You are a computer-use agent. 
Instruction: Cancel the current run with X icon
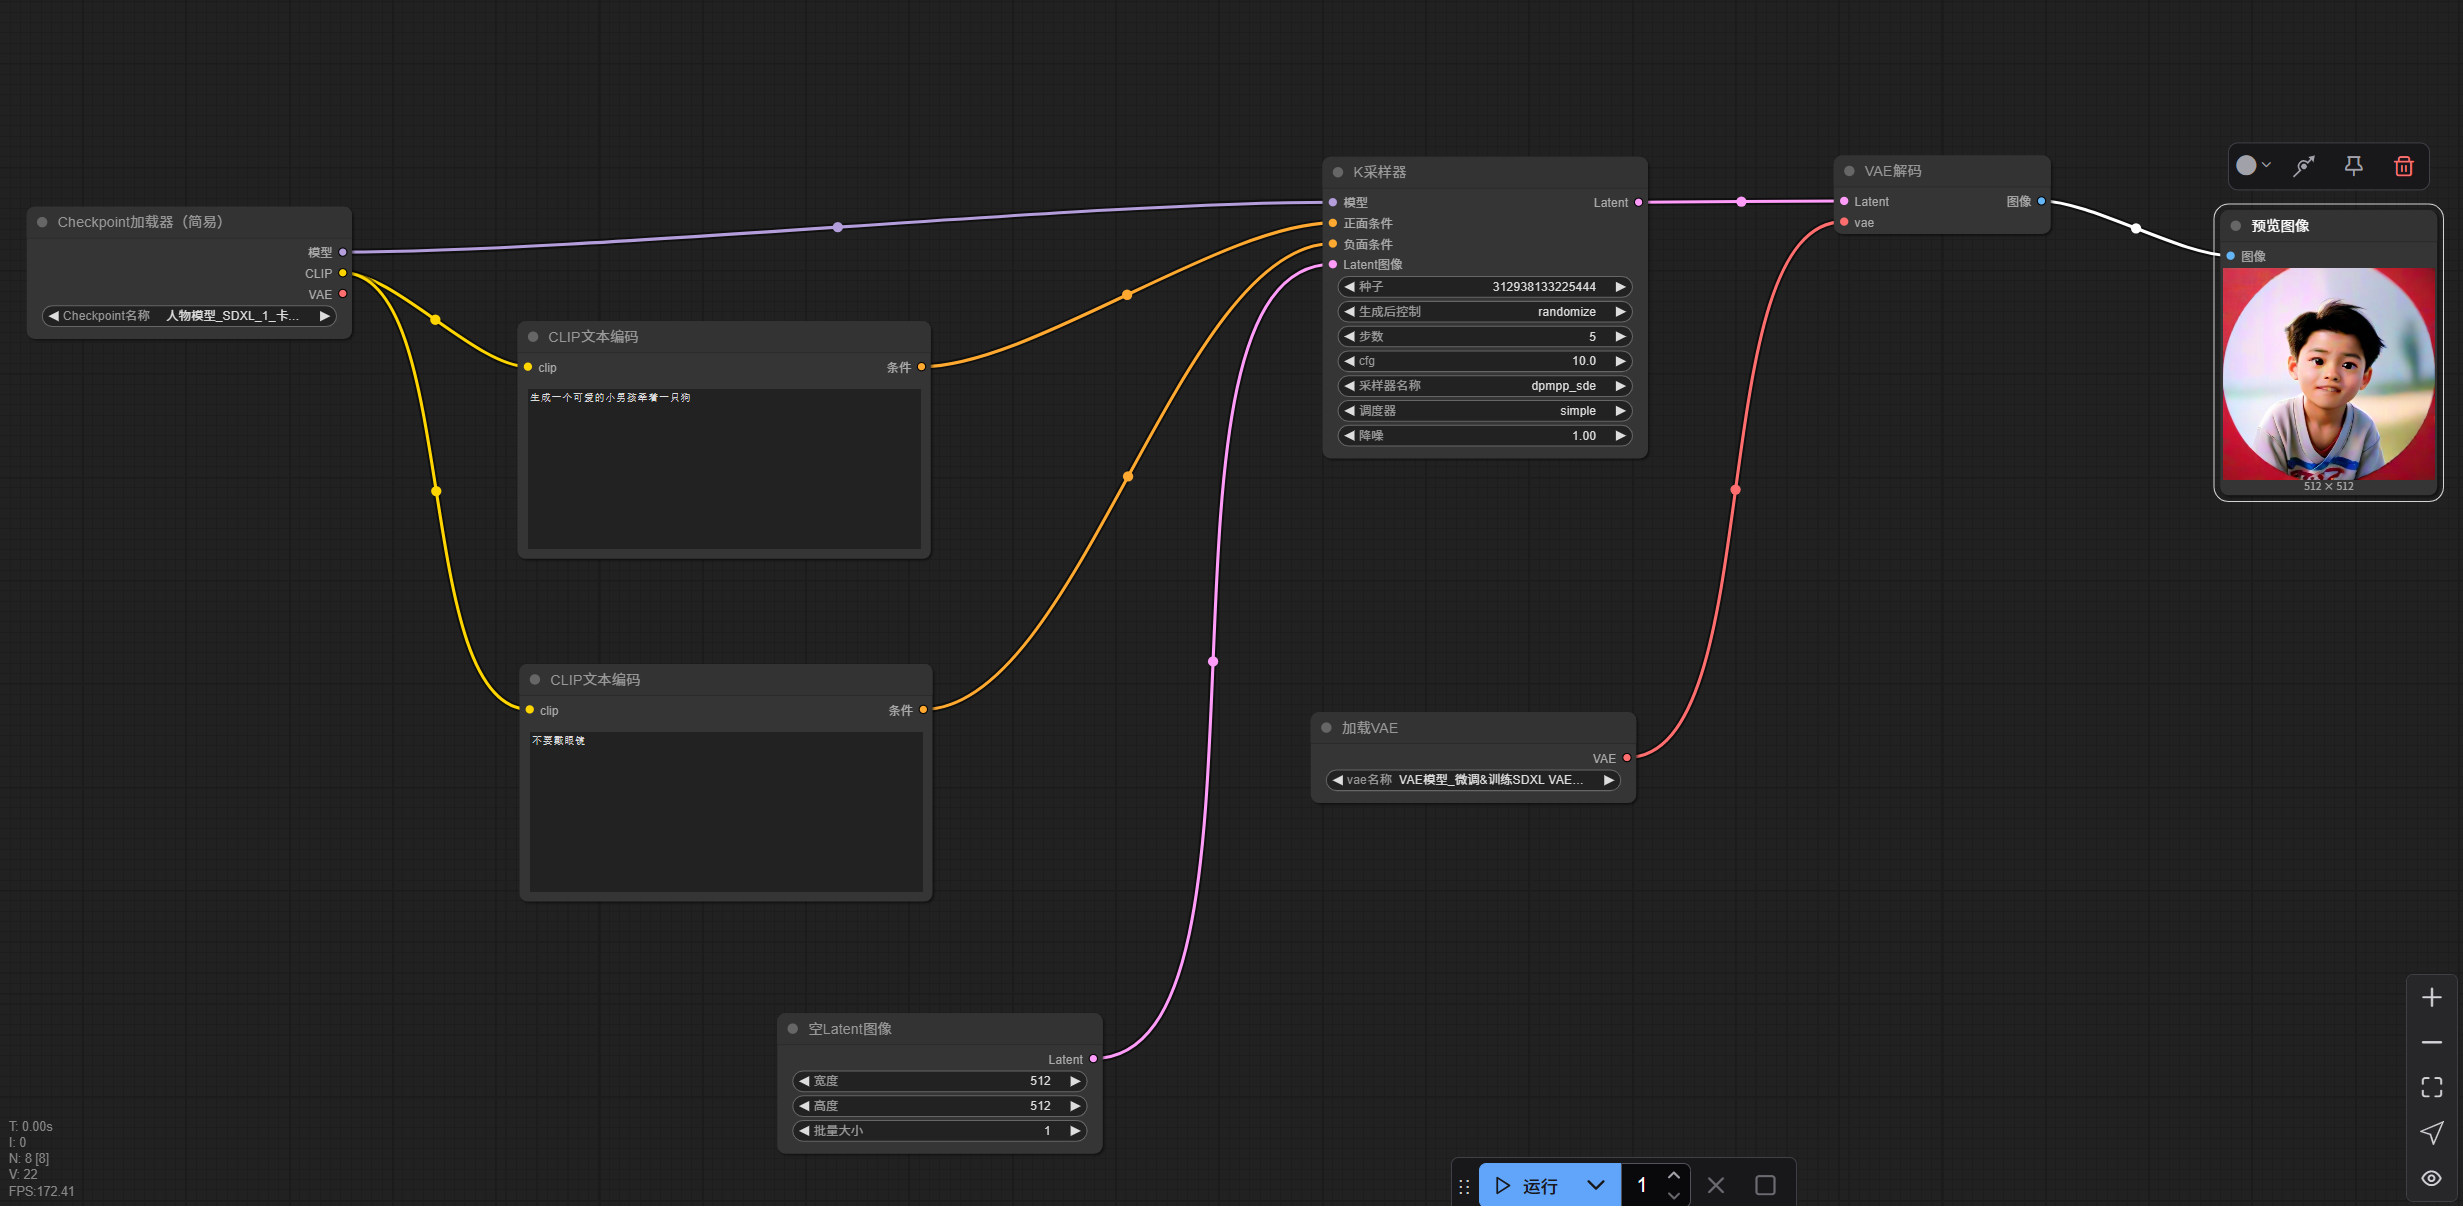pos(1715,1185)
